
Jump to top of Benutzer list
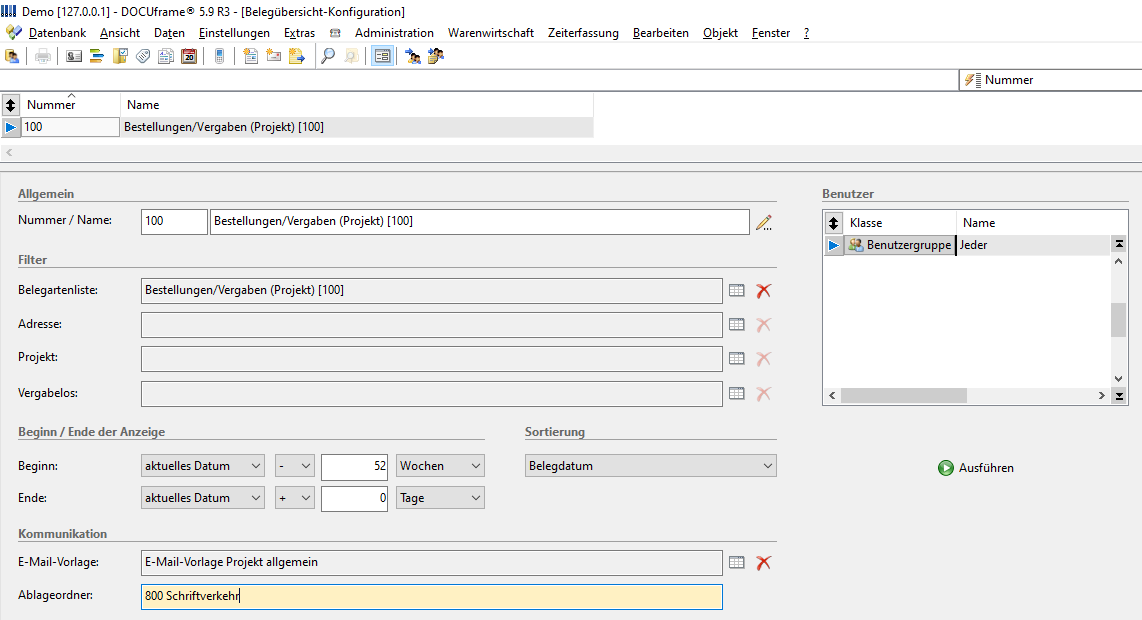pyautogui.click(x=1119, y=243)
